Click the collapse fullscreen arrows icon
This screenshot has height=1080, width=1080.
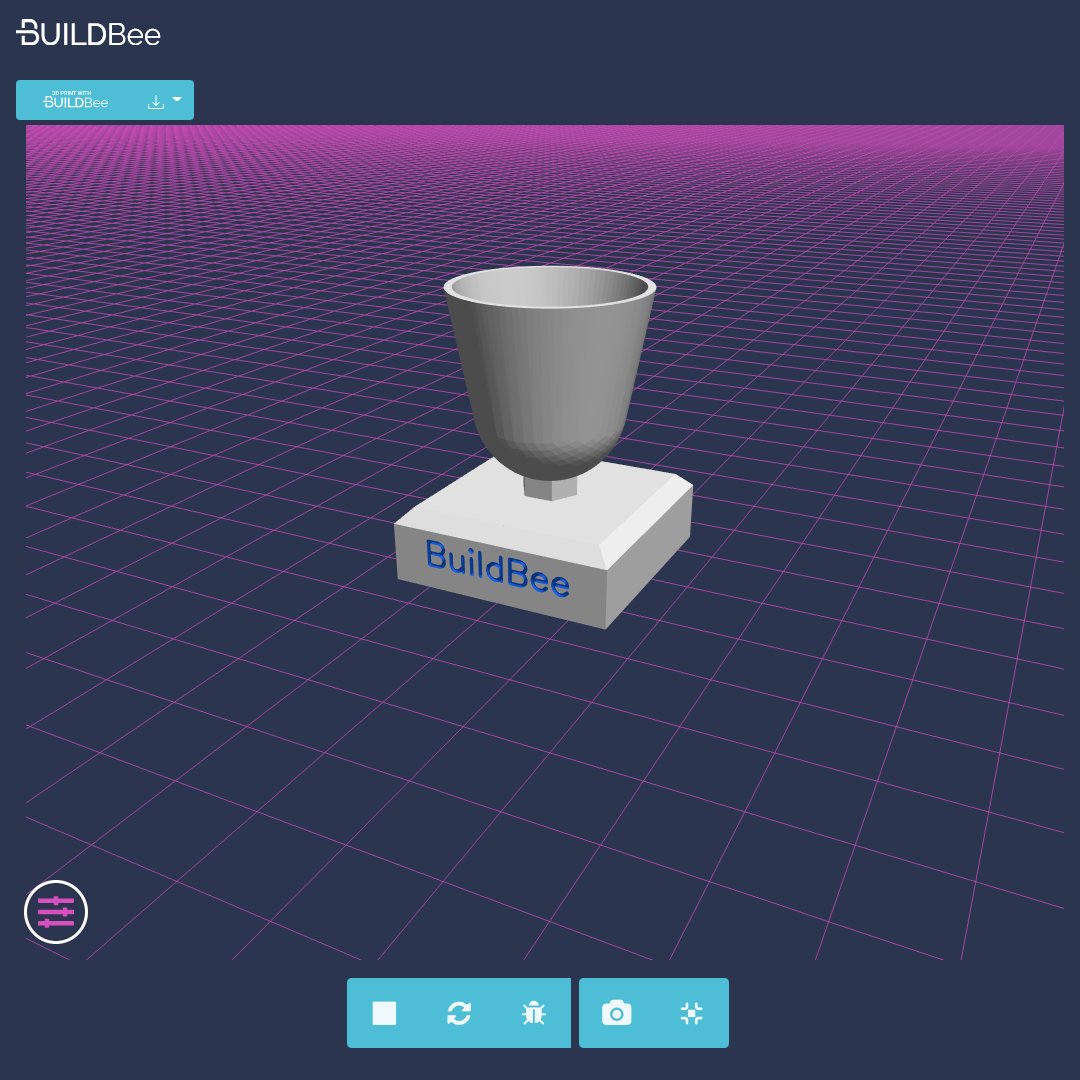(x=692, y=1013)
